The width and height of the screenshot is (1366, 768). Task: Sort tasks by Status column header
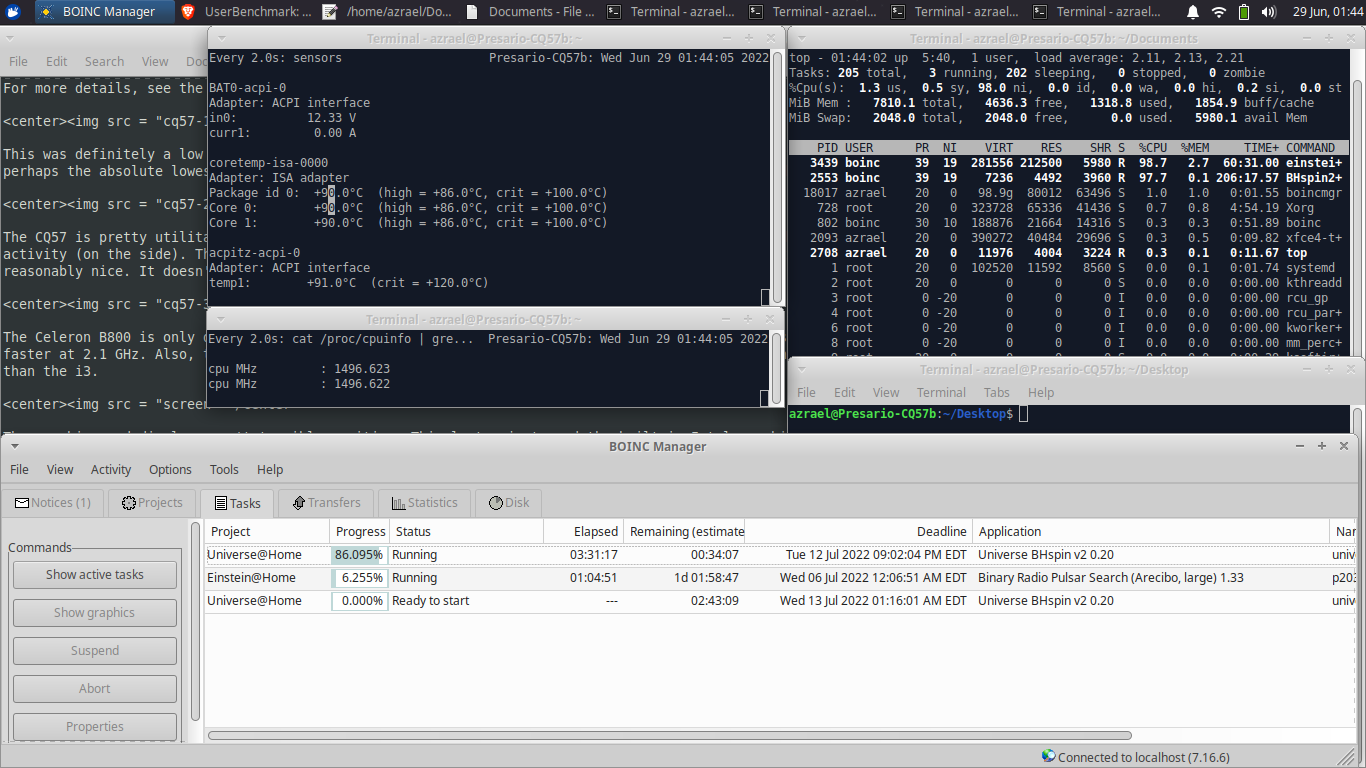(466, 531)
